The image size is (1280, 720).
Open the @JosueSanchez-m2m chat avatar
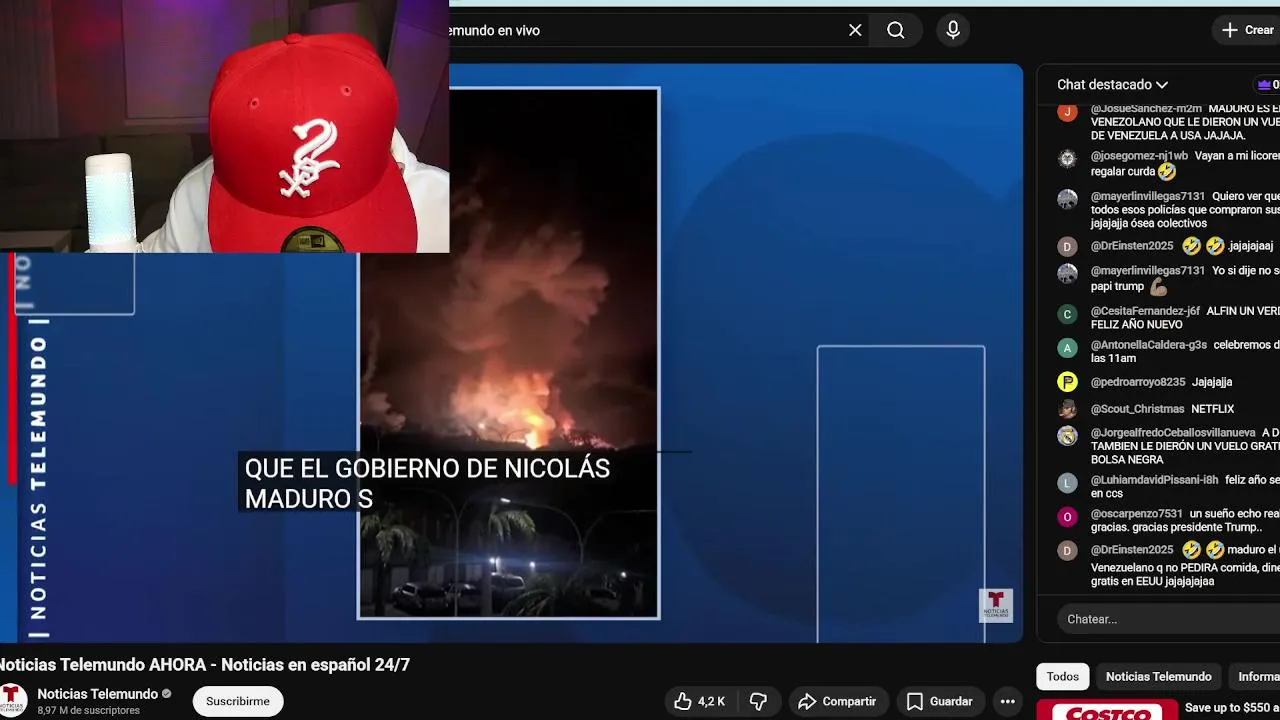[x=1067, y=112]
